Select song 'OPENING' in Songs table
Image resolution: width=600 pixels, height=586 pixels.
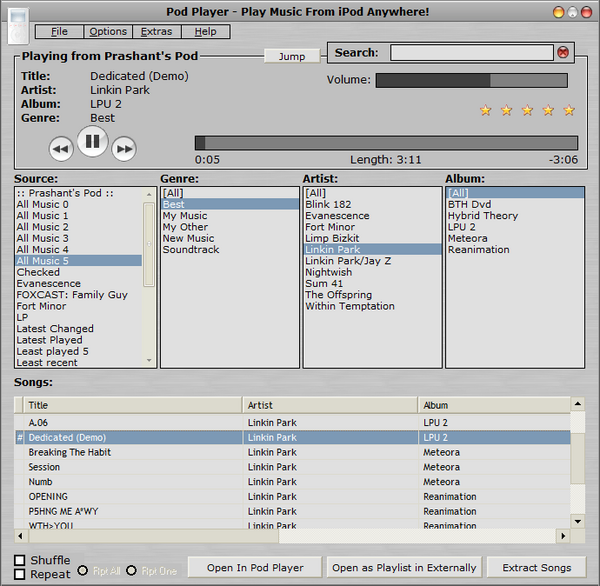click(293, 496)
